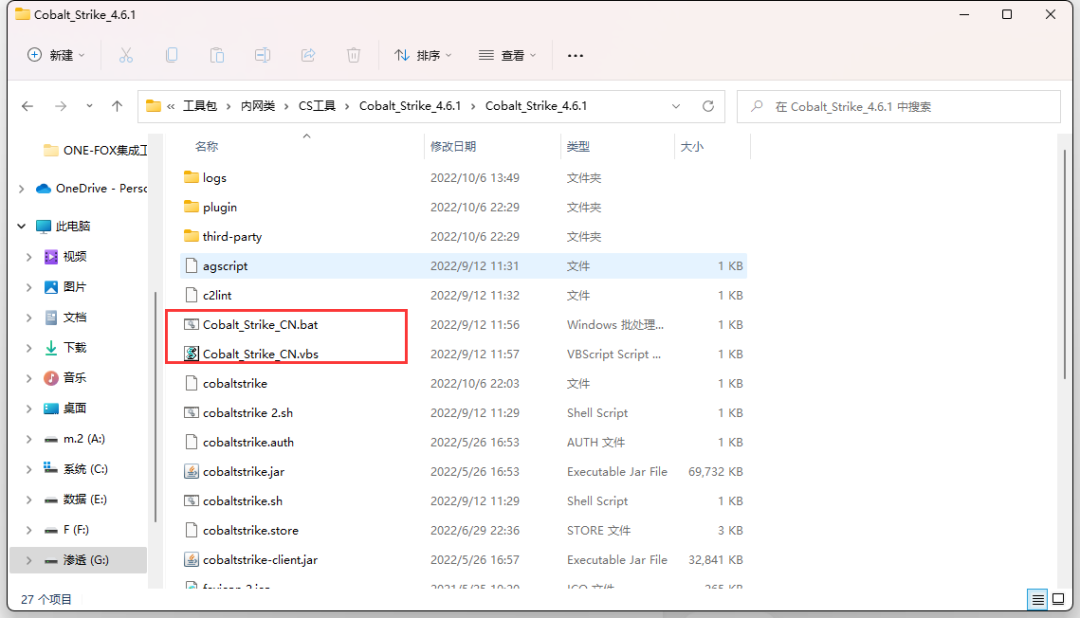
Task: Select the cobaltstrike 2.sh file
Action: (x=248, y=413)
